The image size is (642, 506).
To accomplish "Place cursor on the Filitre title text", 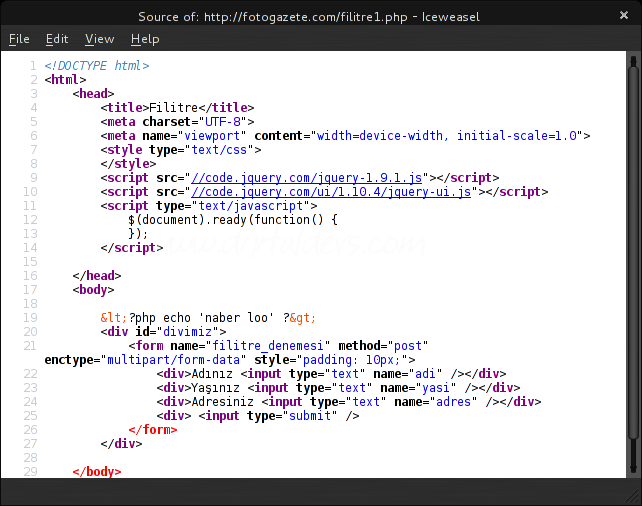I will [x=173, y=108].
